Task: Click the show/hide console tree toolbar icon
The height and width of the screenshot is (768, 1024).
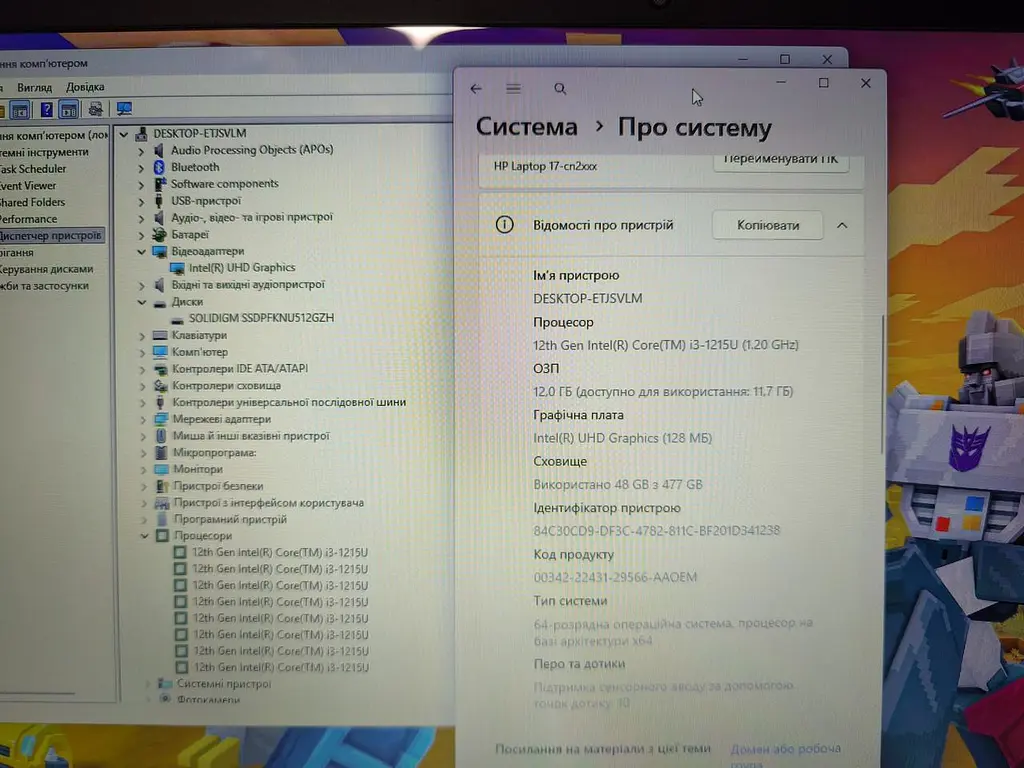Action: point(20,110)
